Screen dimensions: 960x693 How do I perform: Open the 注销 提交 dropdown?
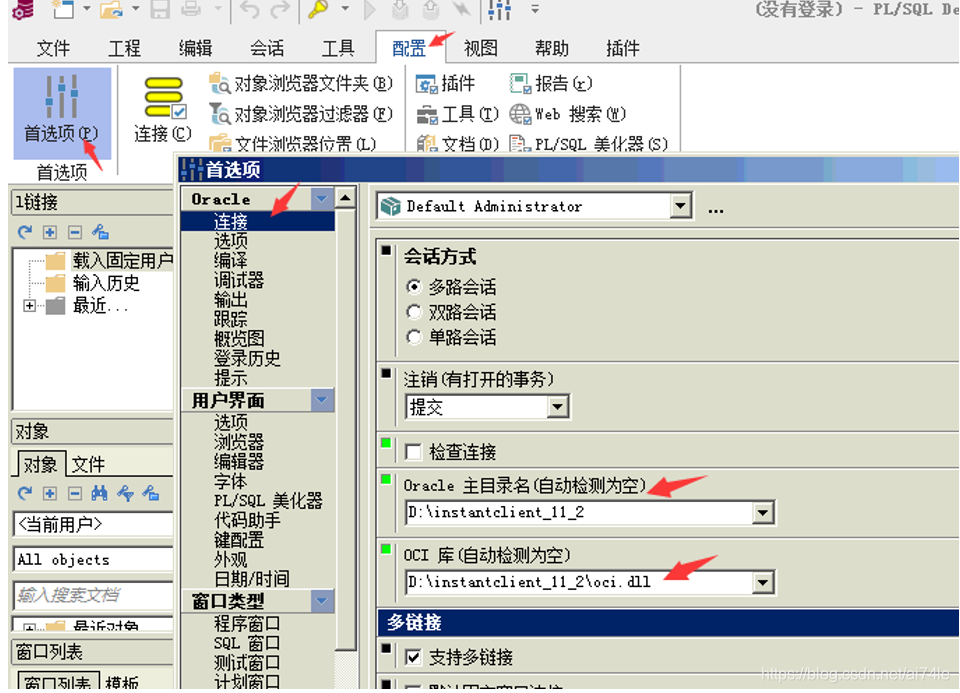coord(557,407)
